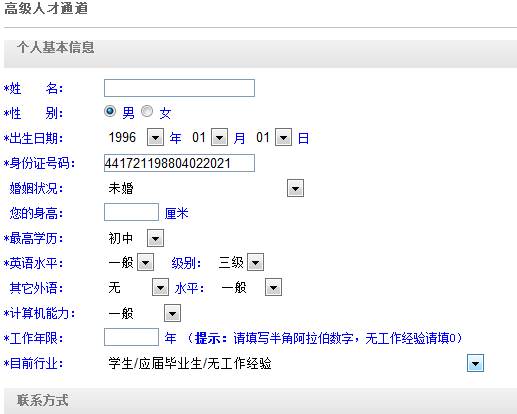Click the 联系方式 section header
This screenshot has width=517, height=414.
tap(43, 400)
